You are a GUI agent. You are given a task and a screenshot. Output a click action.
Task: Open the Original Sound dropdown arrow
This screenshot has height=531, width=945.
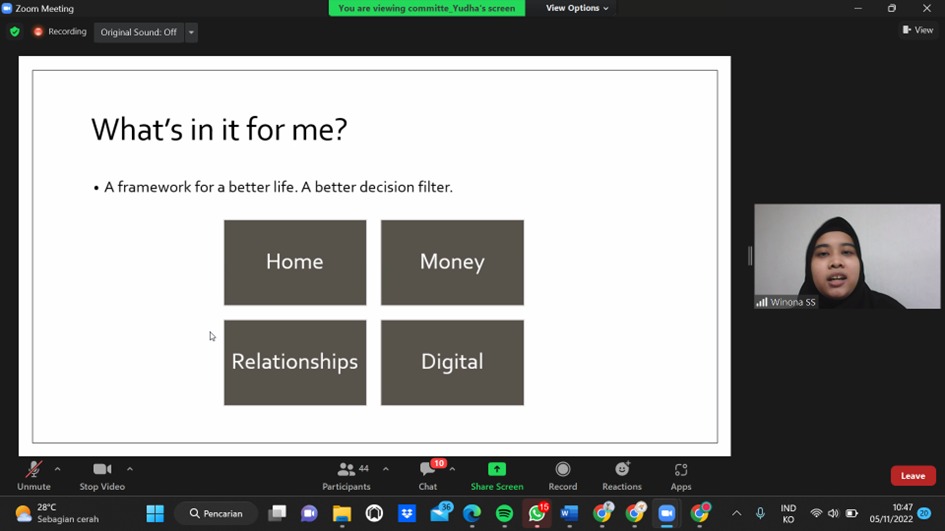click(191, 32)
